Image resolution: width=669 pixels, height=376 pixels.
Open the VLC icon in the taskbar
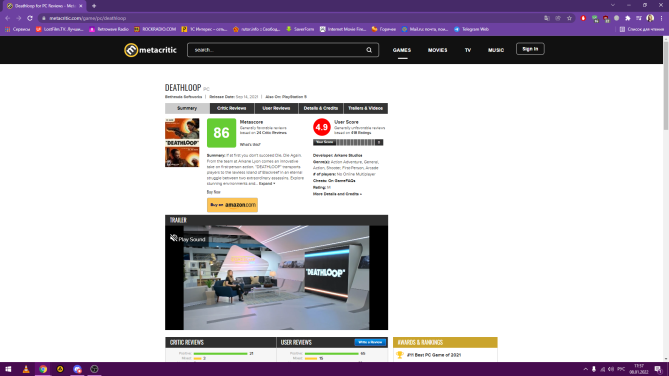click(x=26, y=369)
